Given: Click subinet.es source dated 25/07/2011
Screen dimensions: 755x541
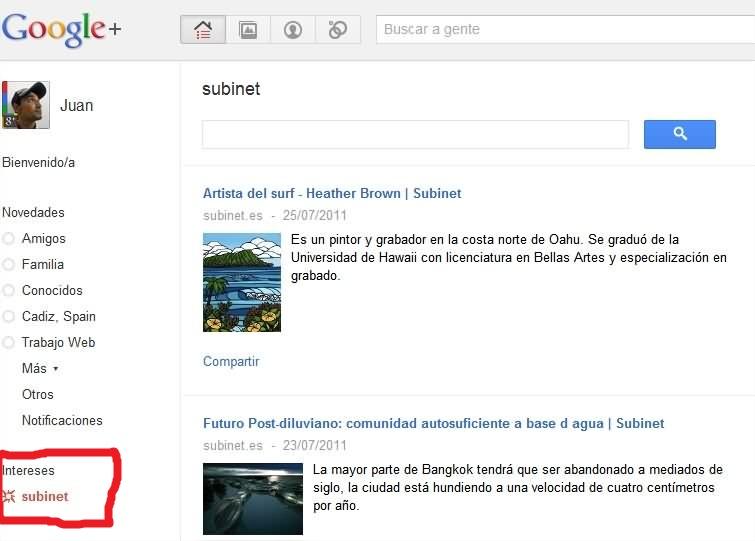Looking at the screenshot, I should click(233, 215).
